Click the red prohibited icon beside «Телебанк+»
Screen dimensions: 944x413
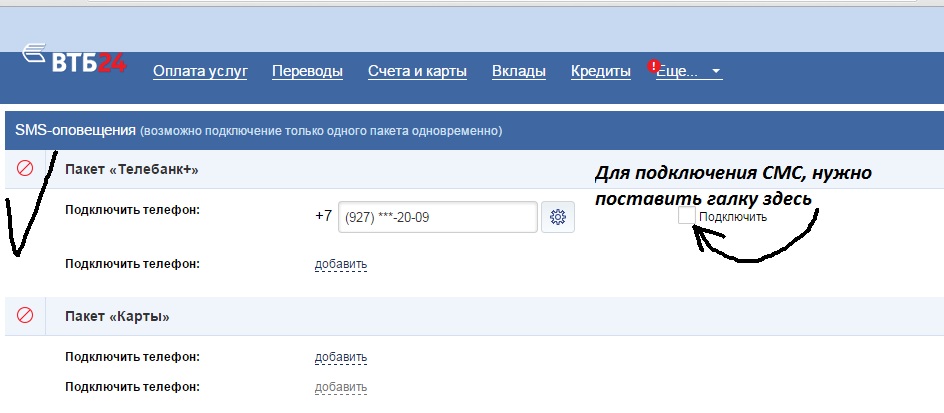click(x=26, y=170)
